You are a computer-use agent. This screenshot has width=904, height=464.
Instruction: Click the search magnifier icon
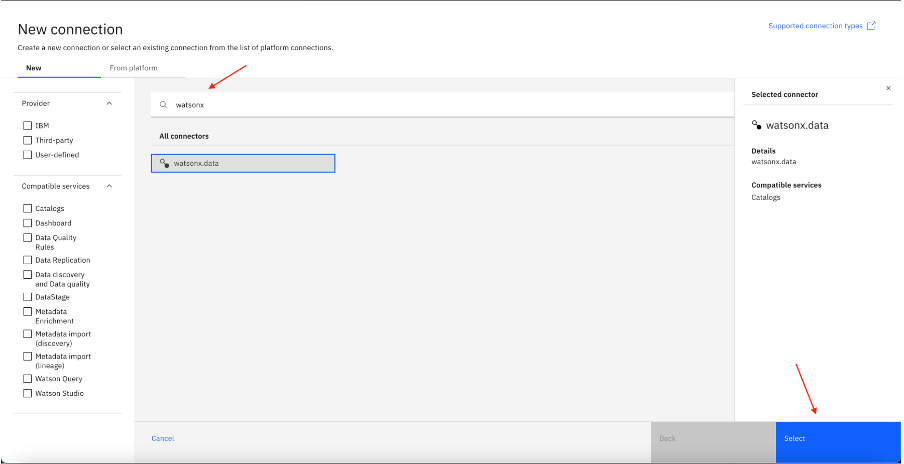tap(163, 104)
